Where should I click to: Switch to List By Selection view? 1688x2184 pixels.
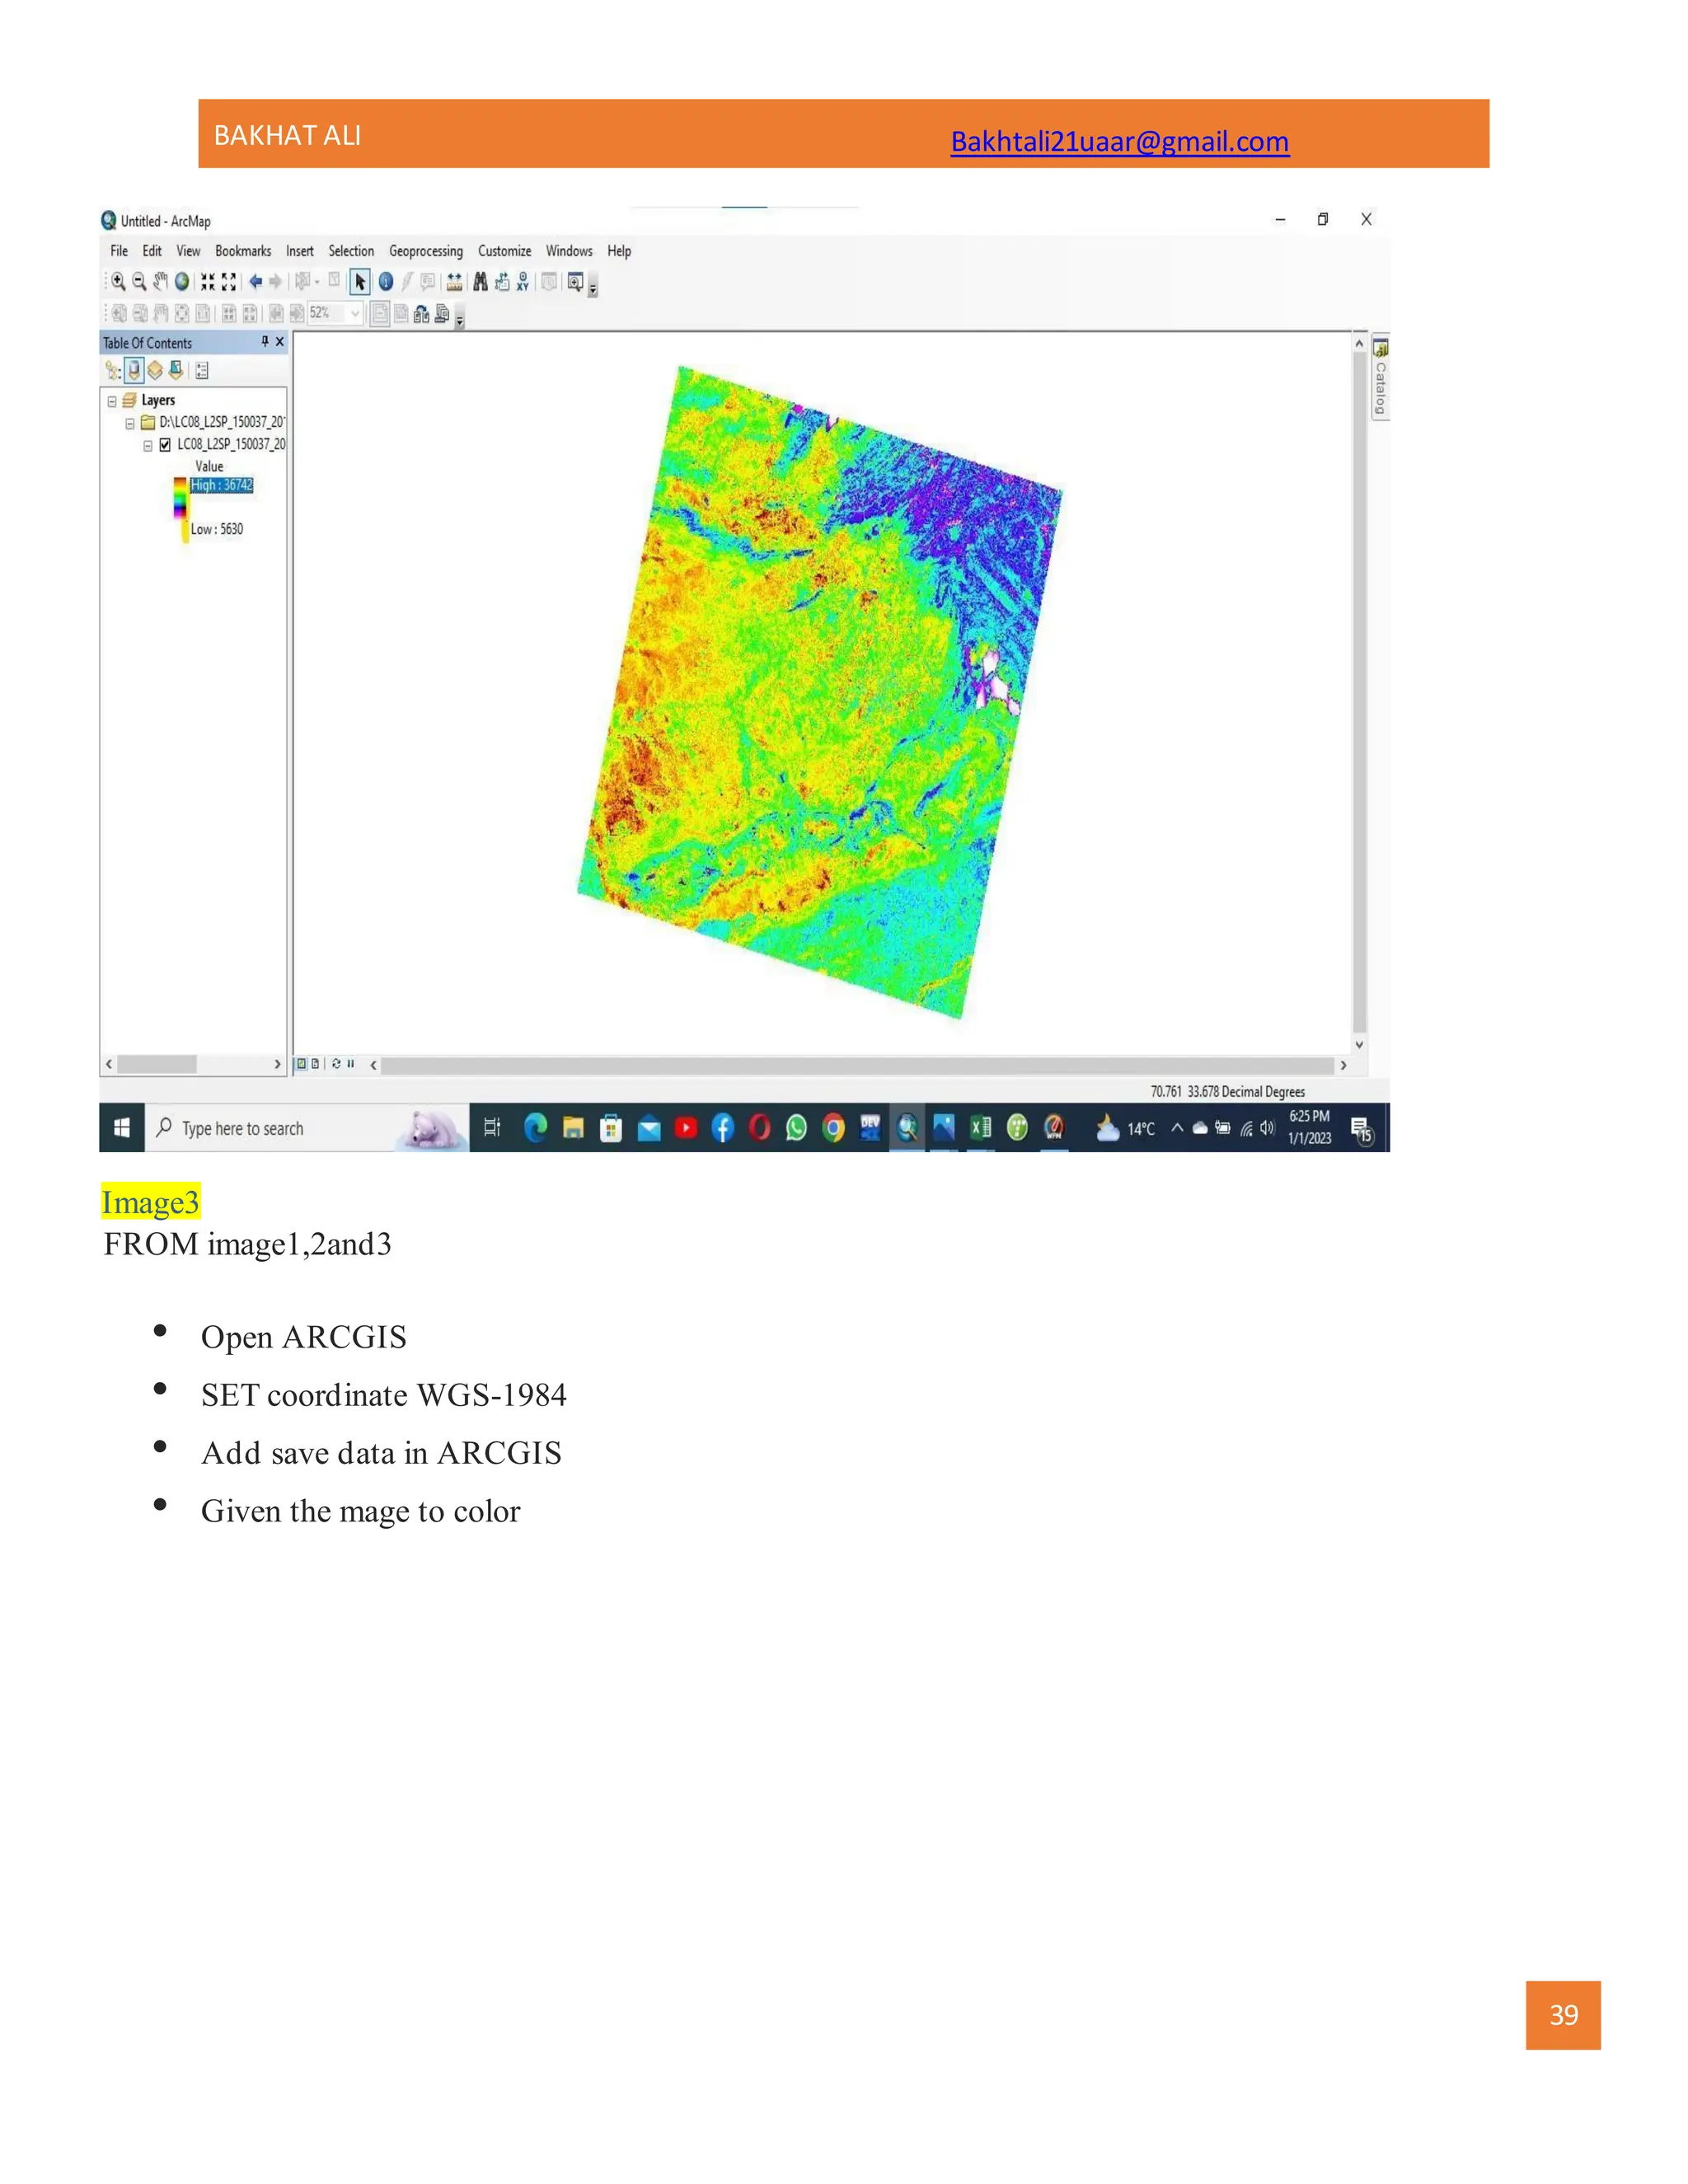pos(176,371)
